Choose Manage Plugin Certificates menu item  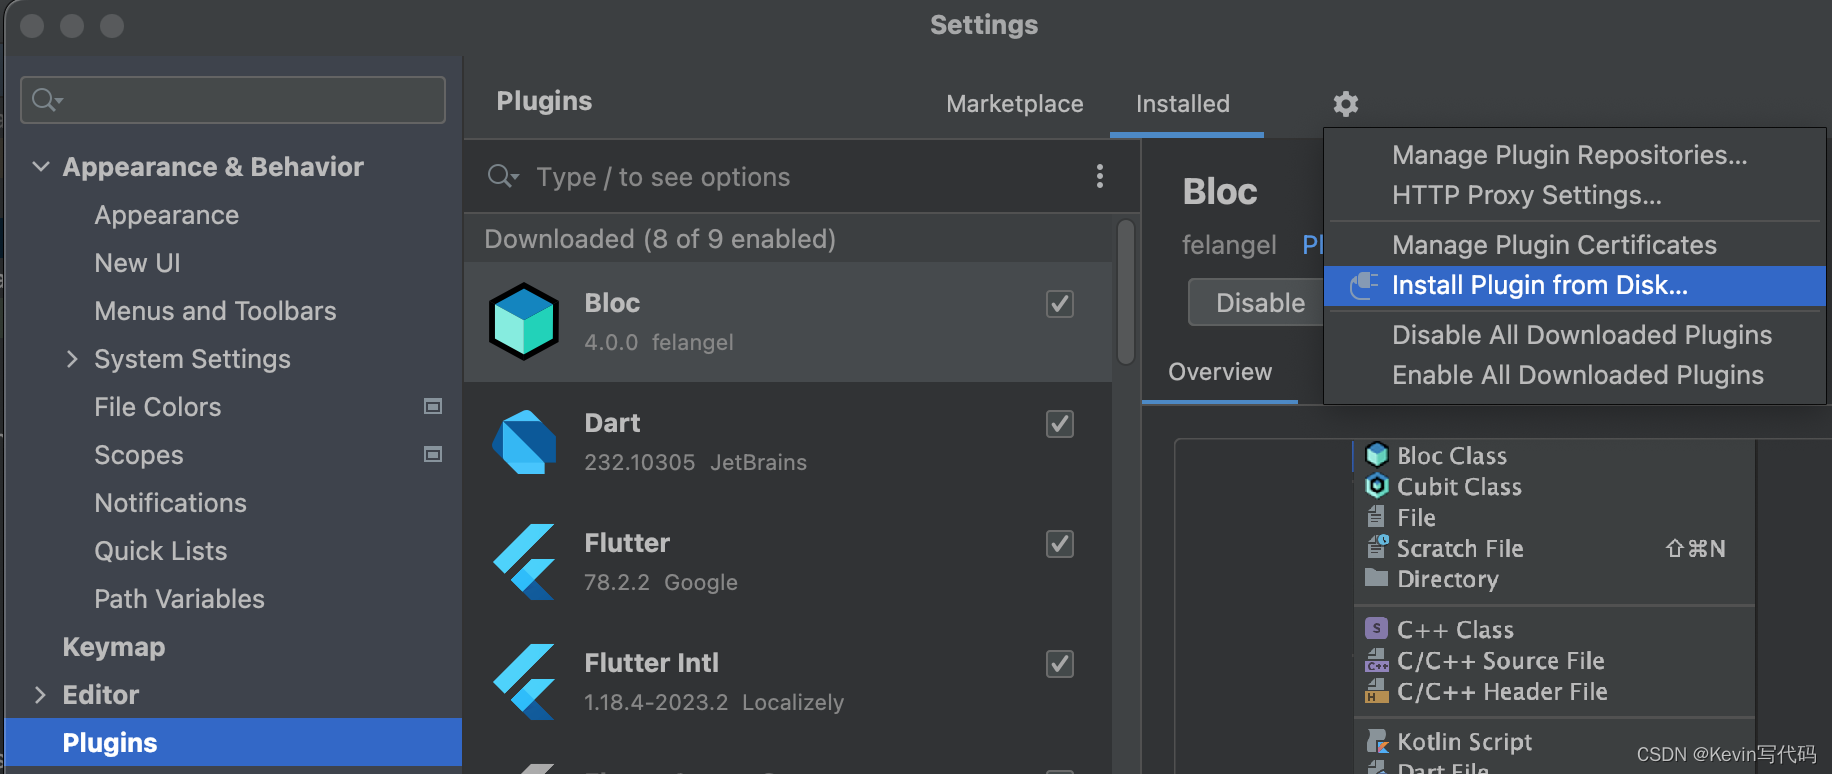1574,245
